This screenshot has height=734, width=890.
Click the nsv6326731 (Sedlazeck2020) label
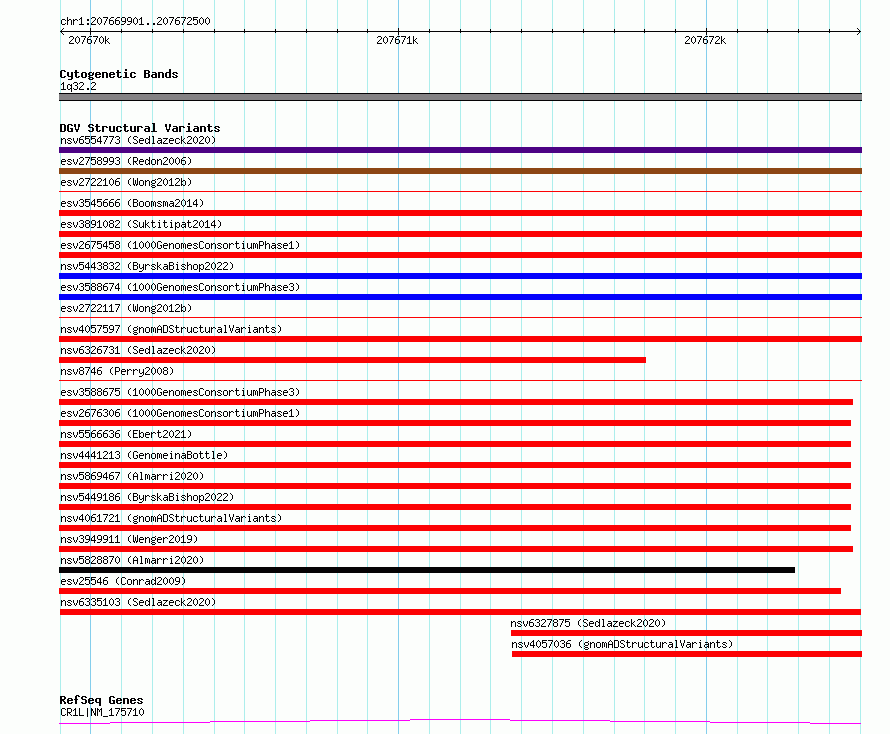point(138,350)
